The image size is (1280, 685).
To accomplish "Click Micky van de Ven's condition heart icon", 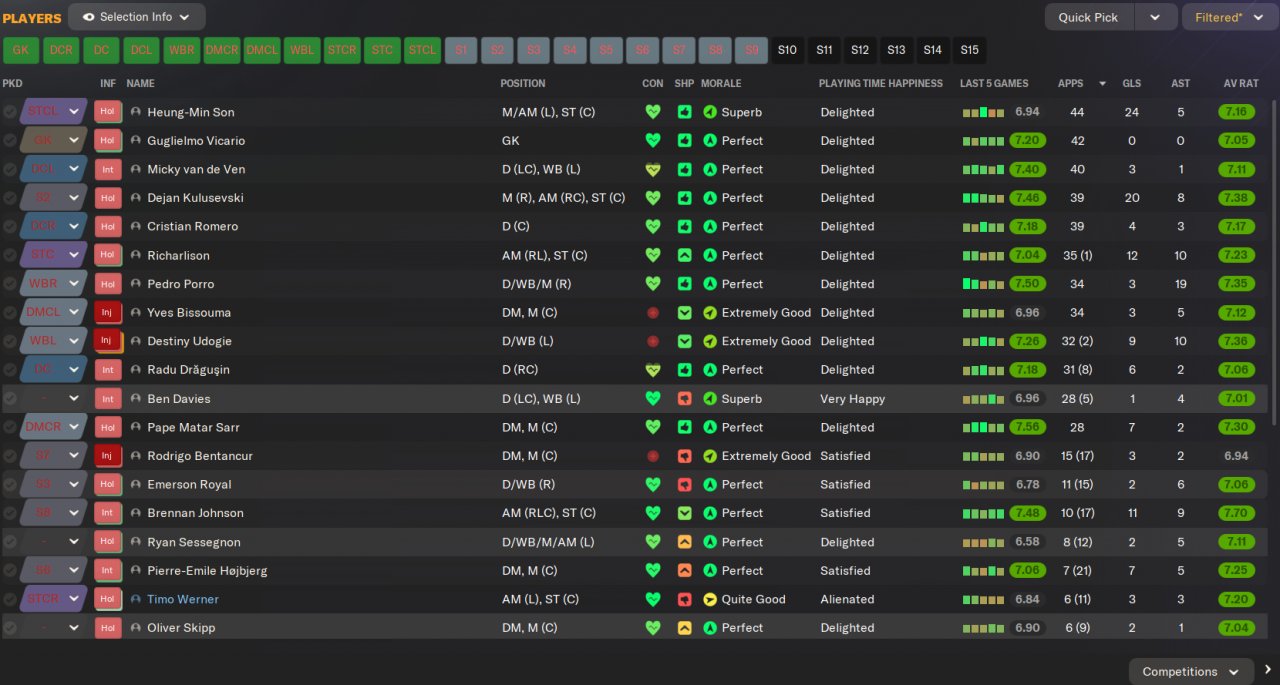I will [653, 169].
